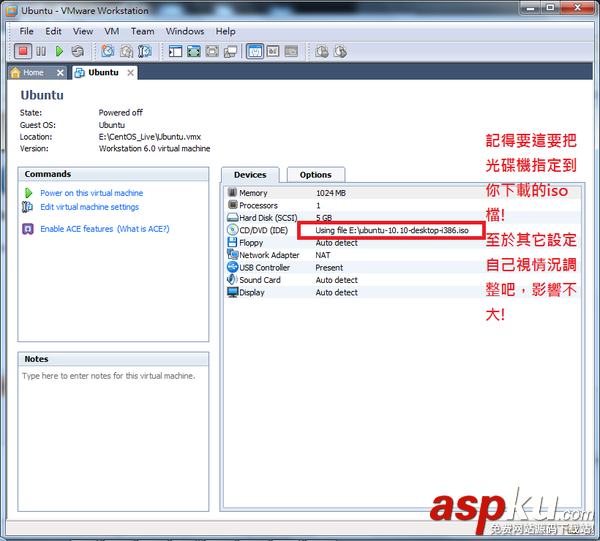Close the VMware Workstation window

578,8
